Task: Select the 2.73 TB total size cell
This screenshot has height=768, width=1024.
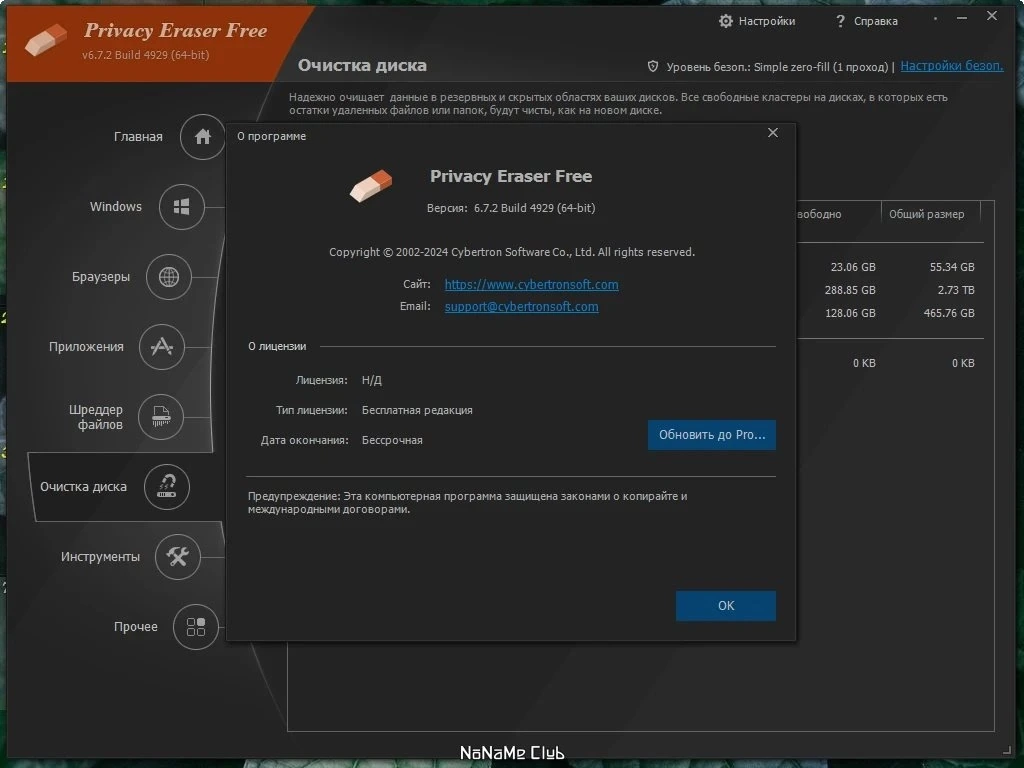Action: pyautogui.click(x=956, y=290)
